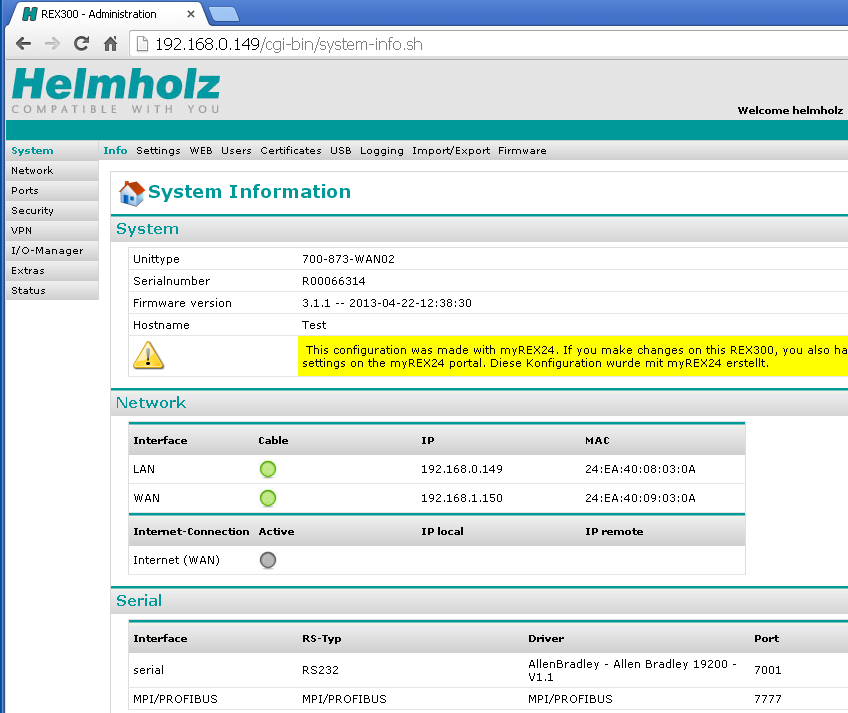Viewport: 848px width, 713px height.
Task: Click the yellow warning triangle icon
Action: 148,355
